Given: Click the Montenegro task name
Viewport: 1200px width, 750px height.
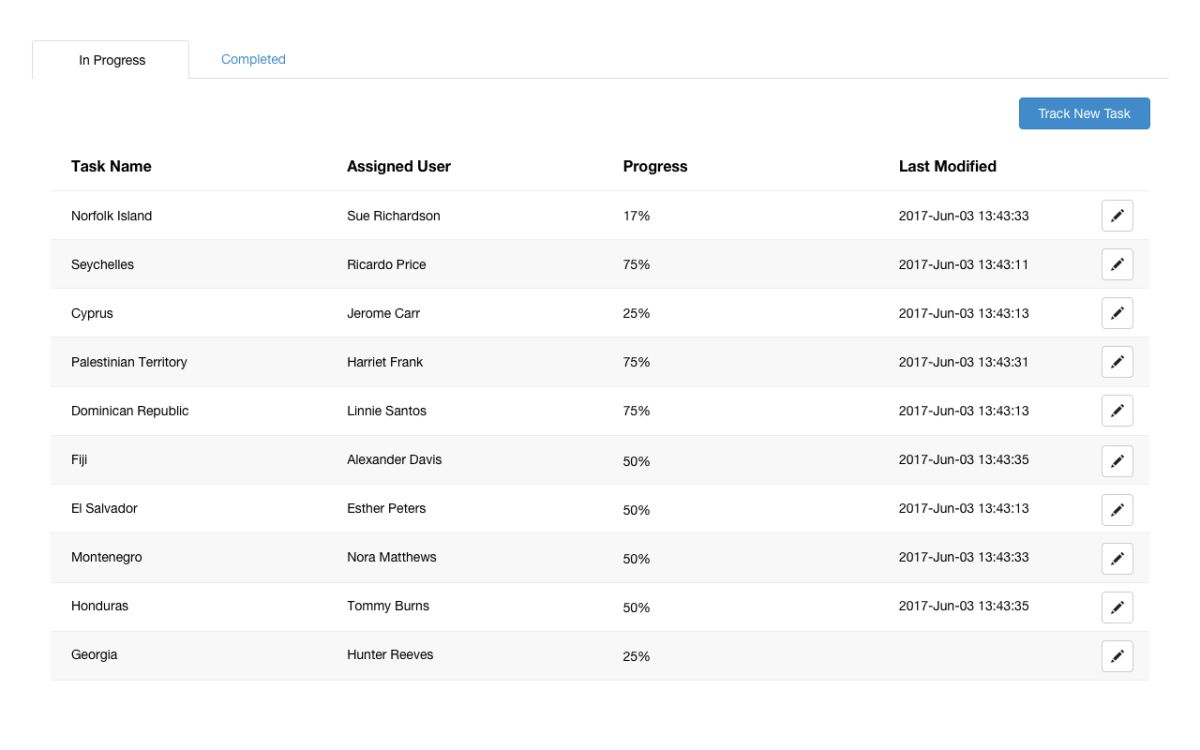Looking at the screenshot, I should click(x=106, y=557).
